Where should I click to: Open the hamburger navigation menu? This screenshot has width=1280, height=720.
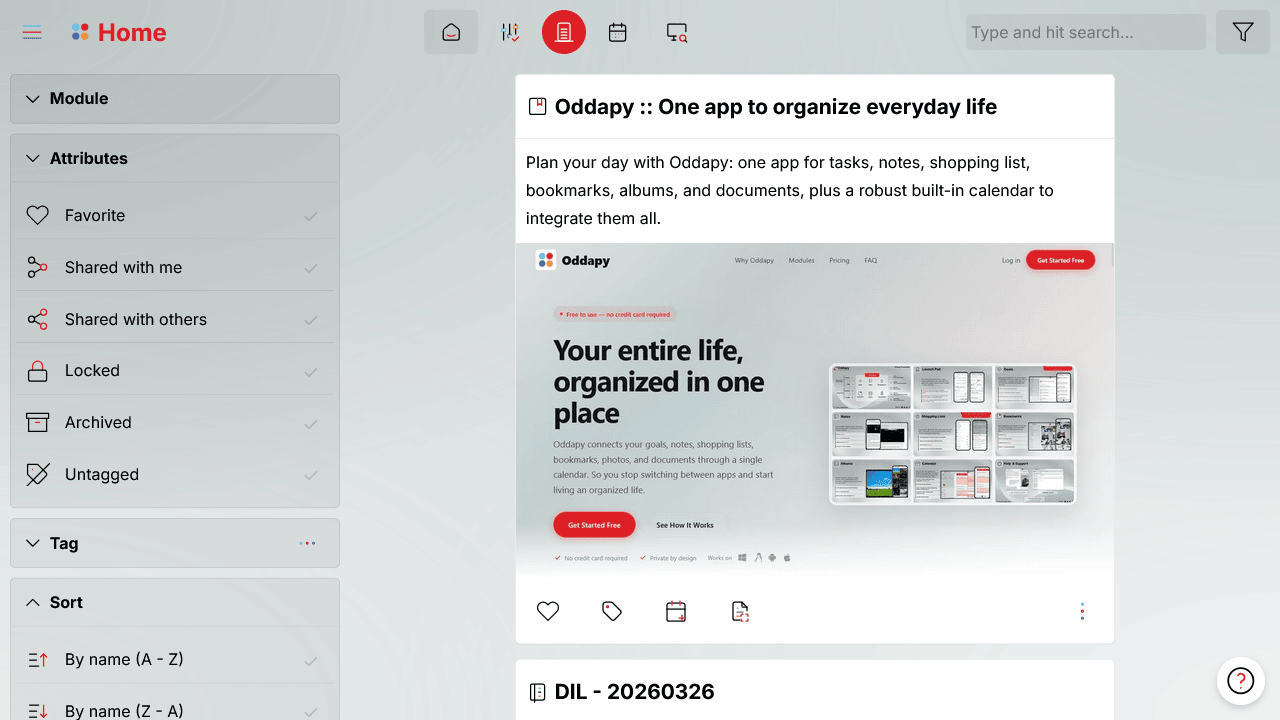point(31,31)
